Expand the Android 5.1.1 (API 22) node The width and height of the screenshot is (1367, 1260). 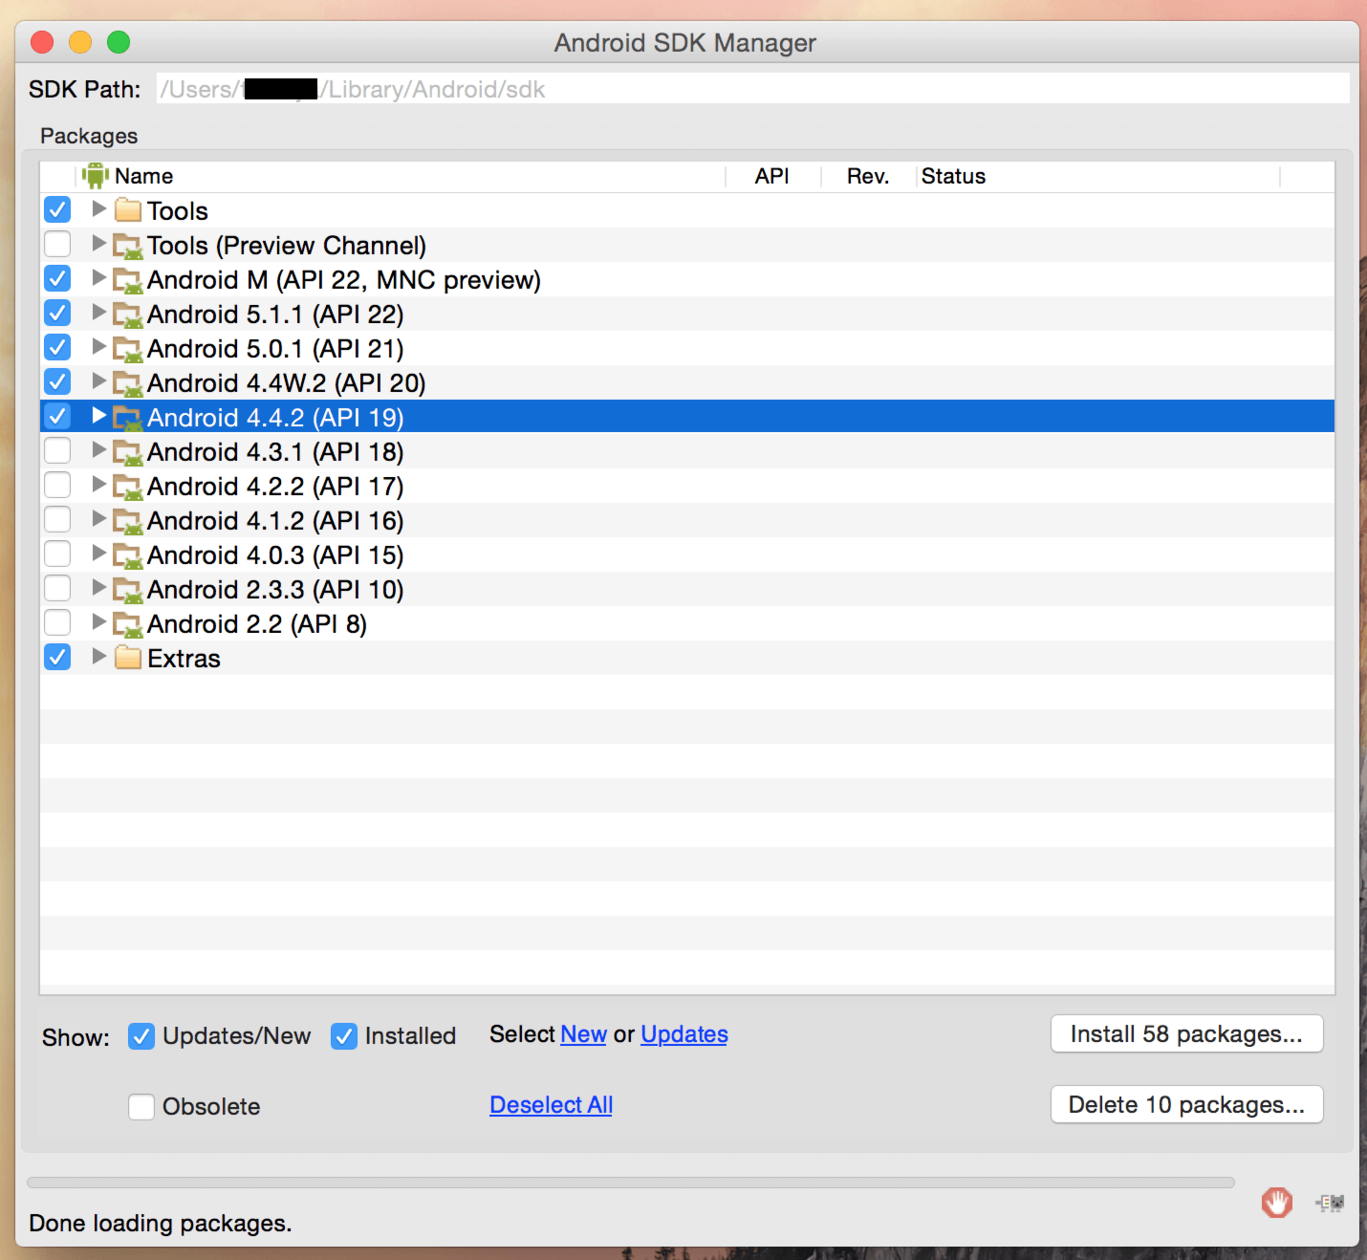[x=98, y=312]
